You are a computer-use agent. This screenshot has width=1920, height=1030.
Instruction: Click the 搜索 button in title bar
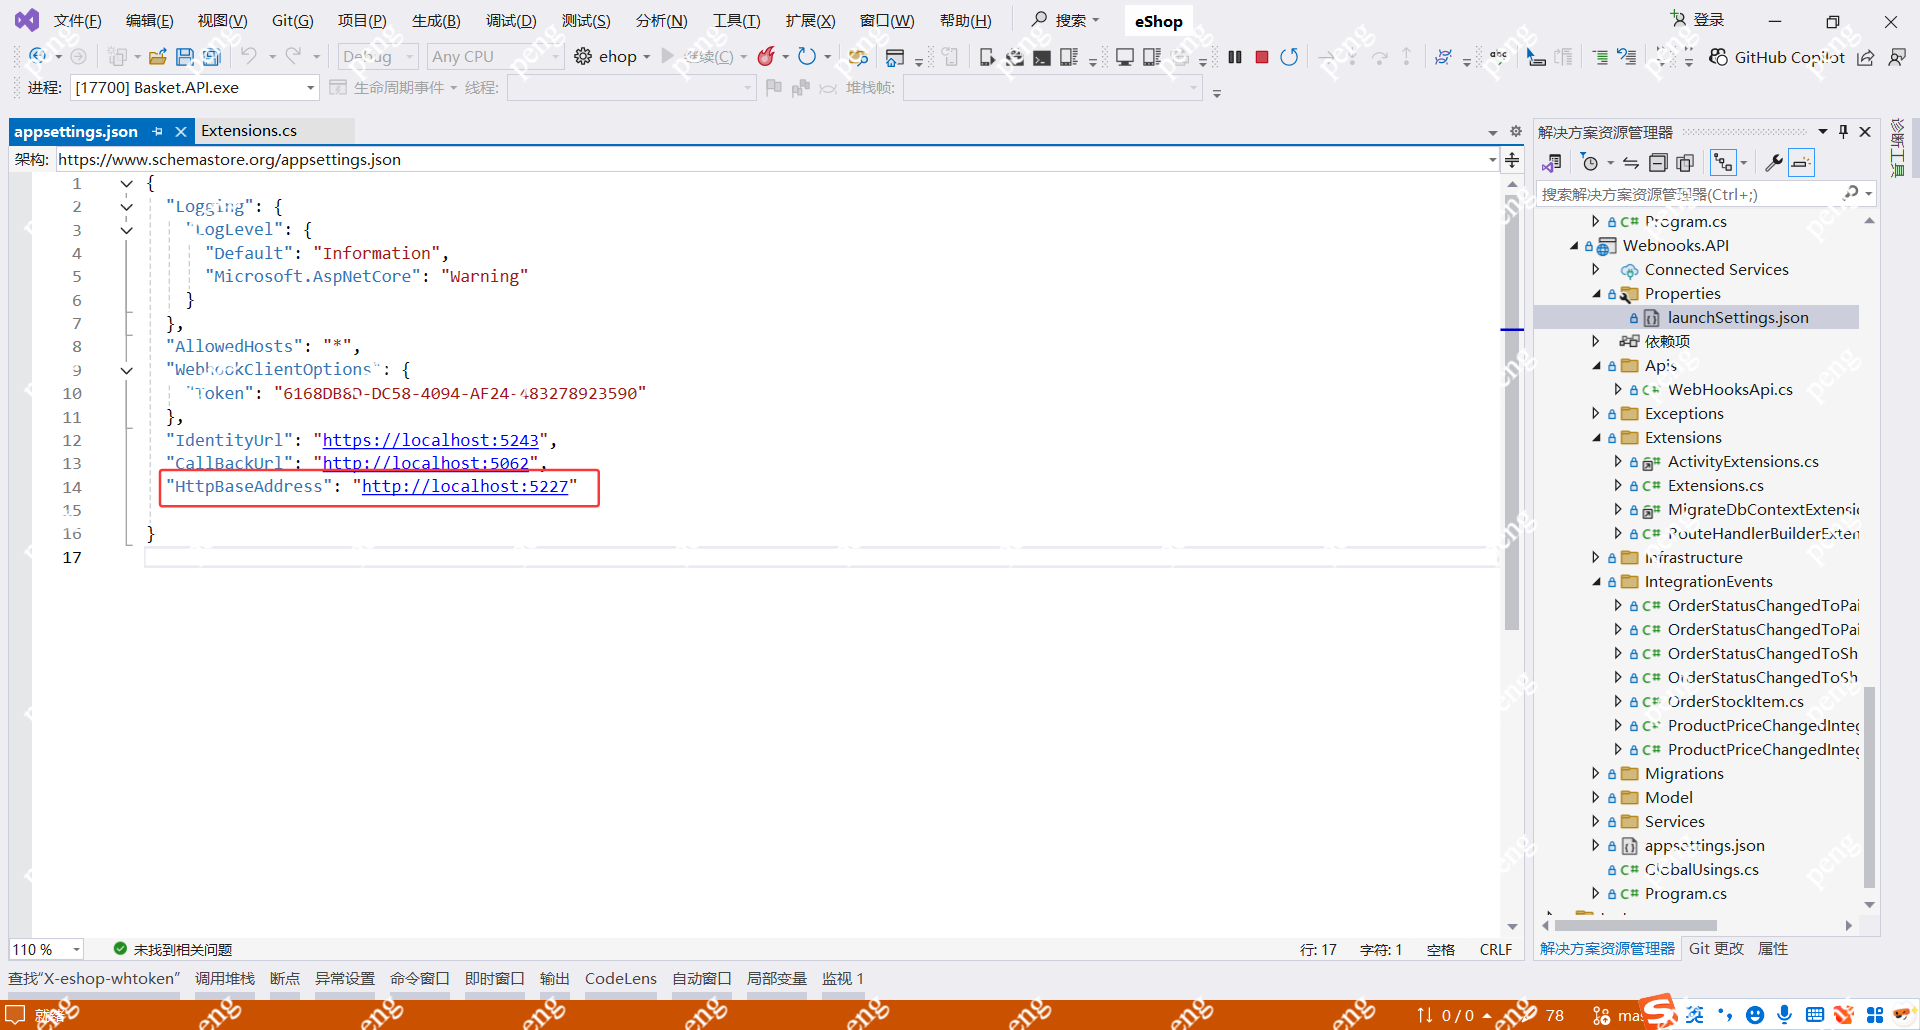pyautogui.click(x=1065, y=20)
